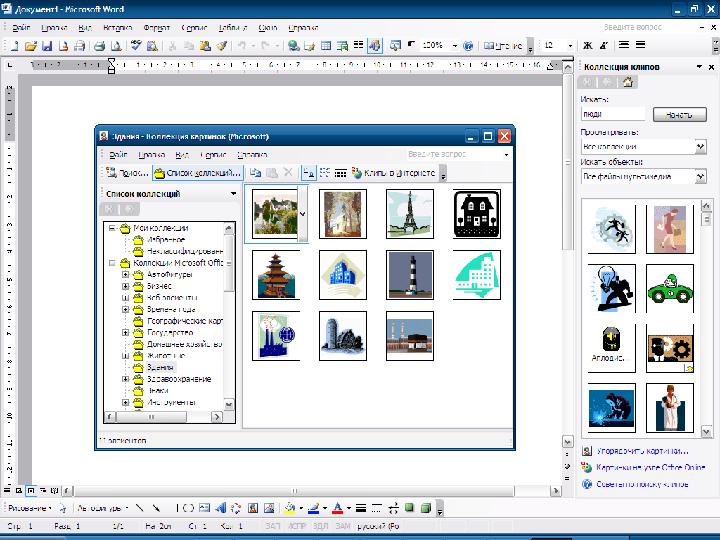The height and width of the screenshot is (540, 720).
Task: Select the Oval tool in drawing toolbar
Action: pyautogui.click(x=188, y=508)
